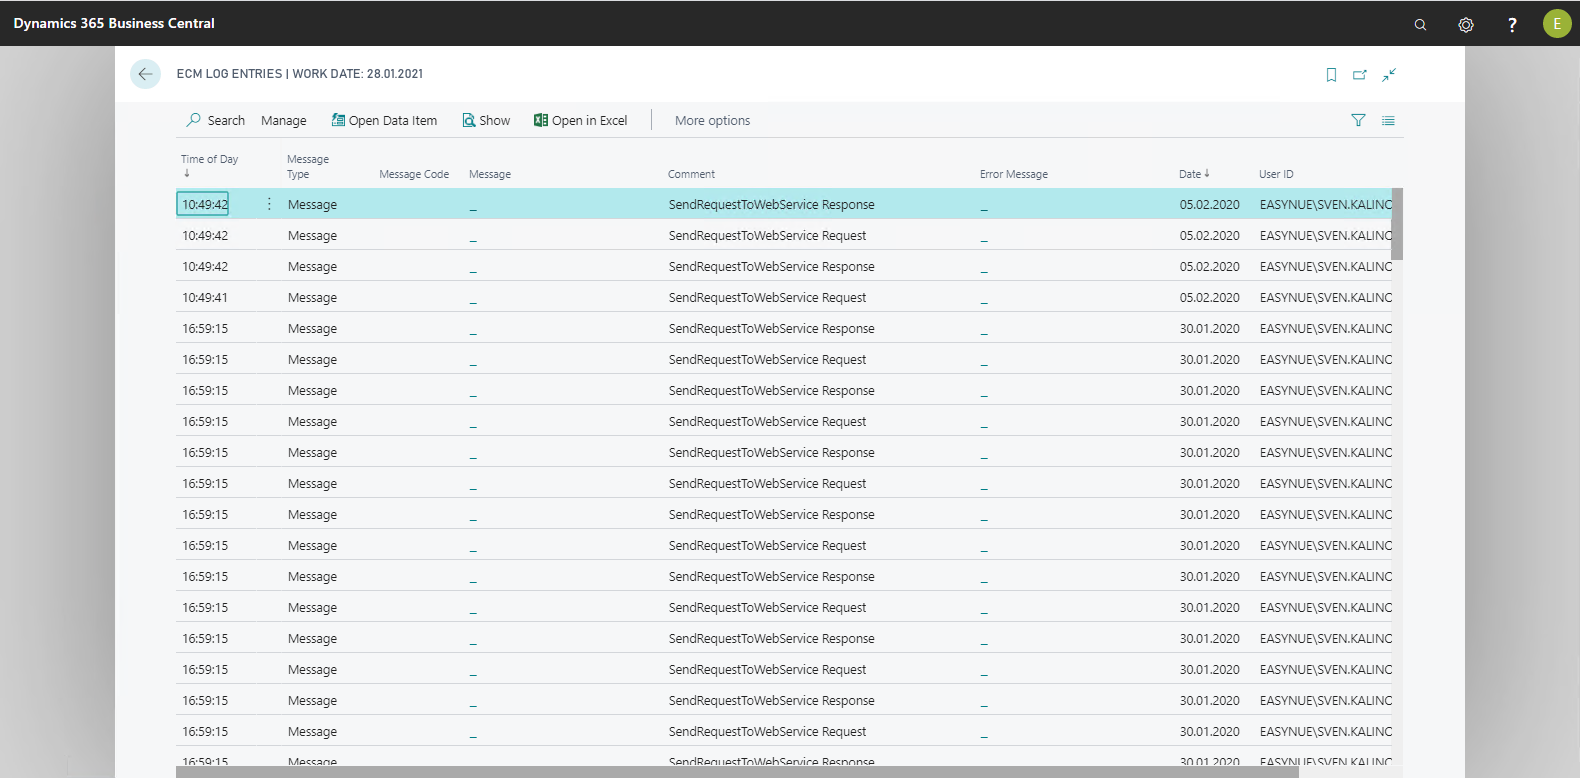Collapse the page with the shrink arrows icon
The image size is (1580, 778).
(1389, 75)
